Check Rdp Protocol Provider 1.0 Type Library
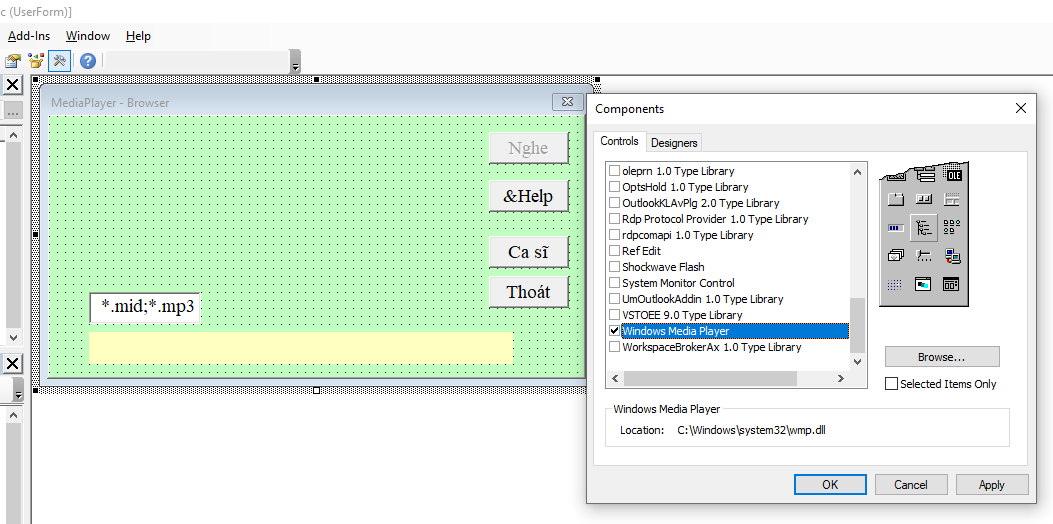Viewport: 1053px width, 524px height. tap(614, 219)
